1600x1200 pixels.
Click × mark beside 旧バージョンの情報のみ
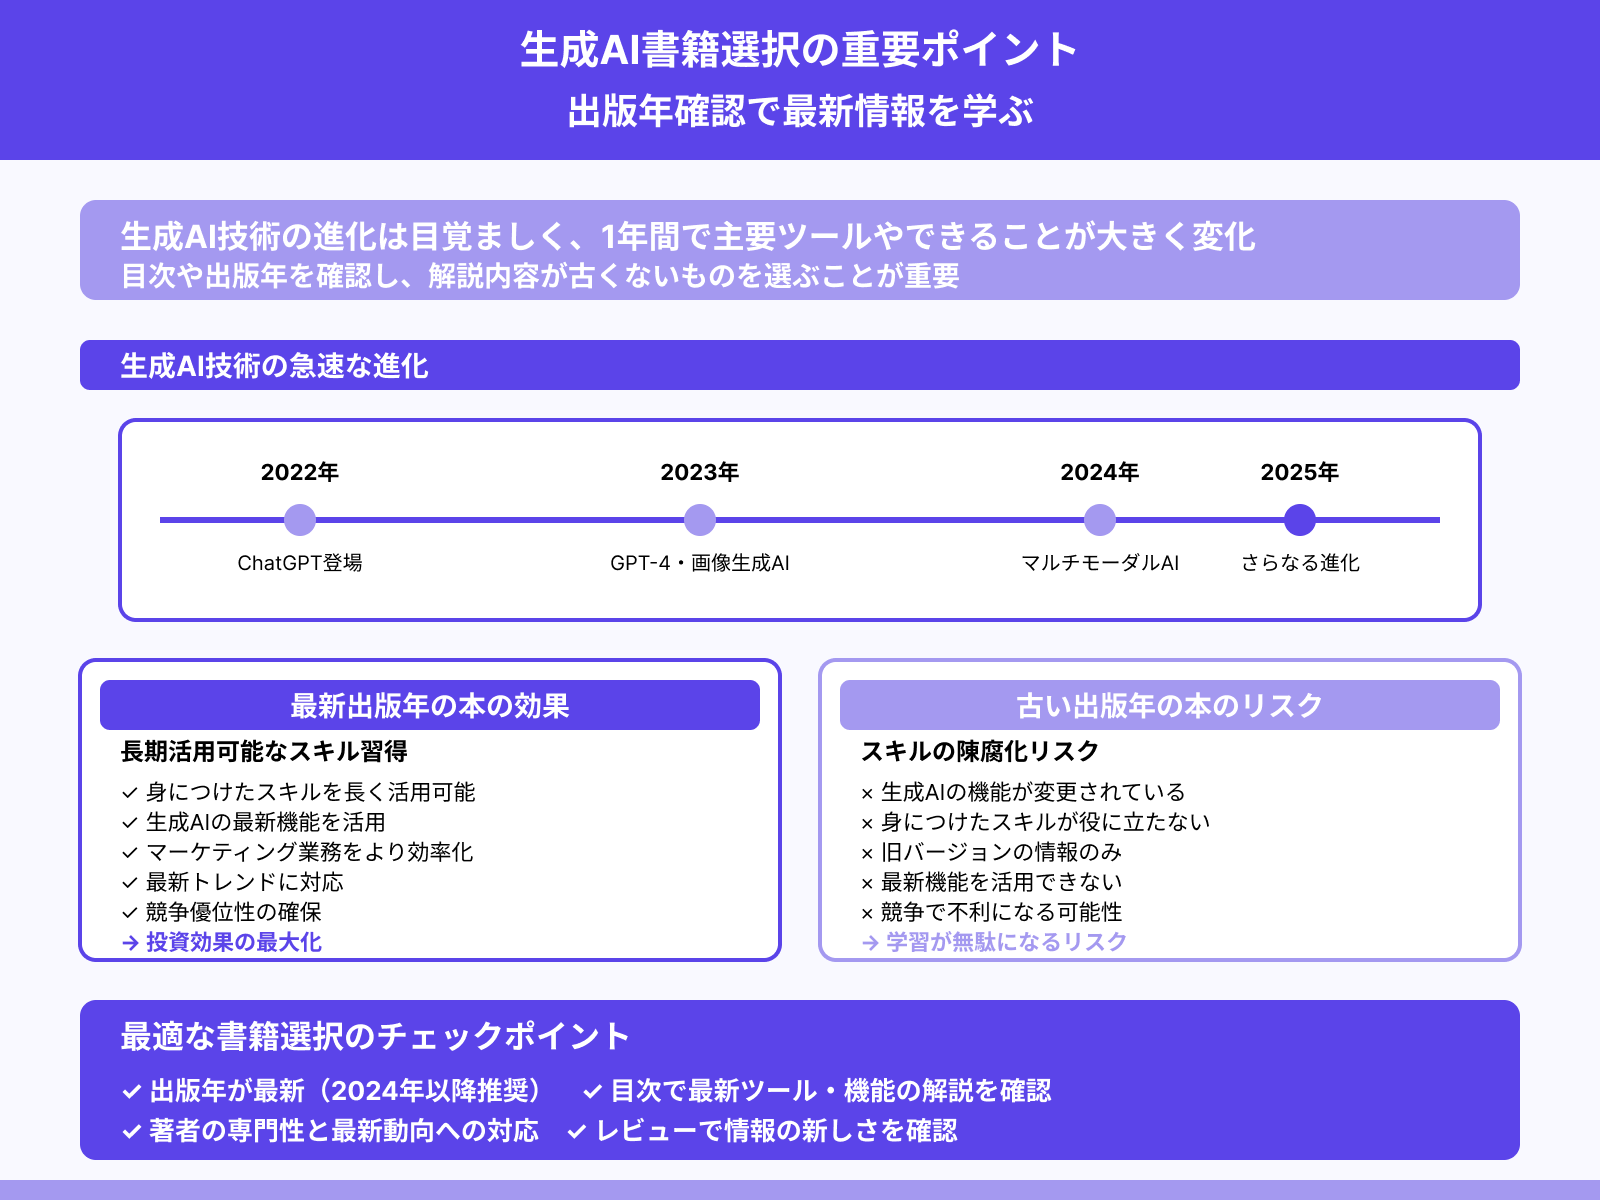867,854
